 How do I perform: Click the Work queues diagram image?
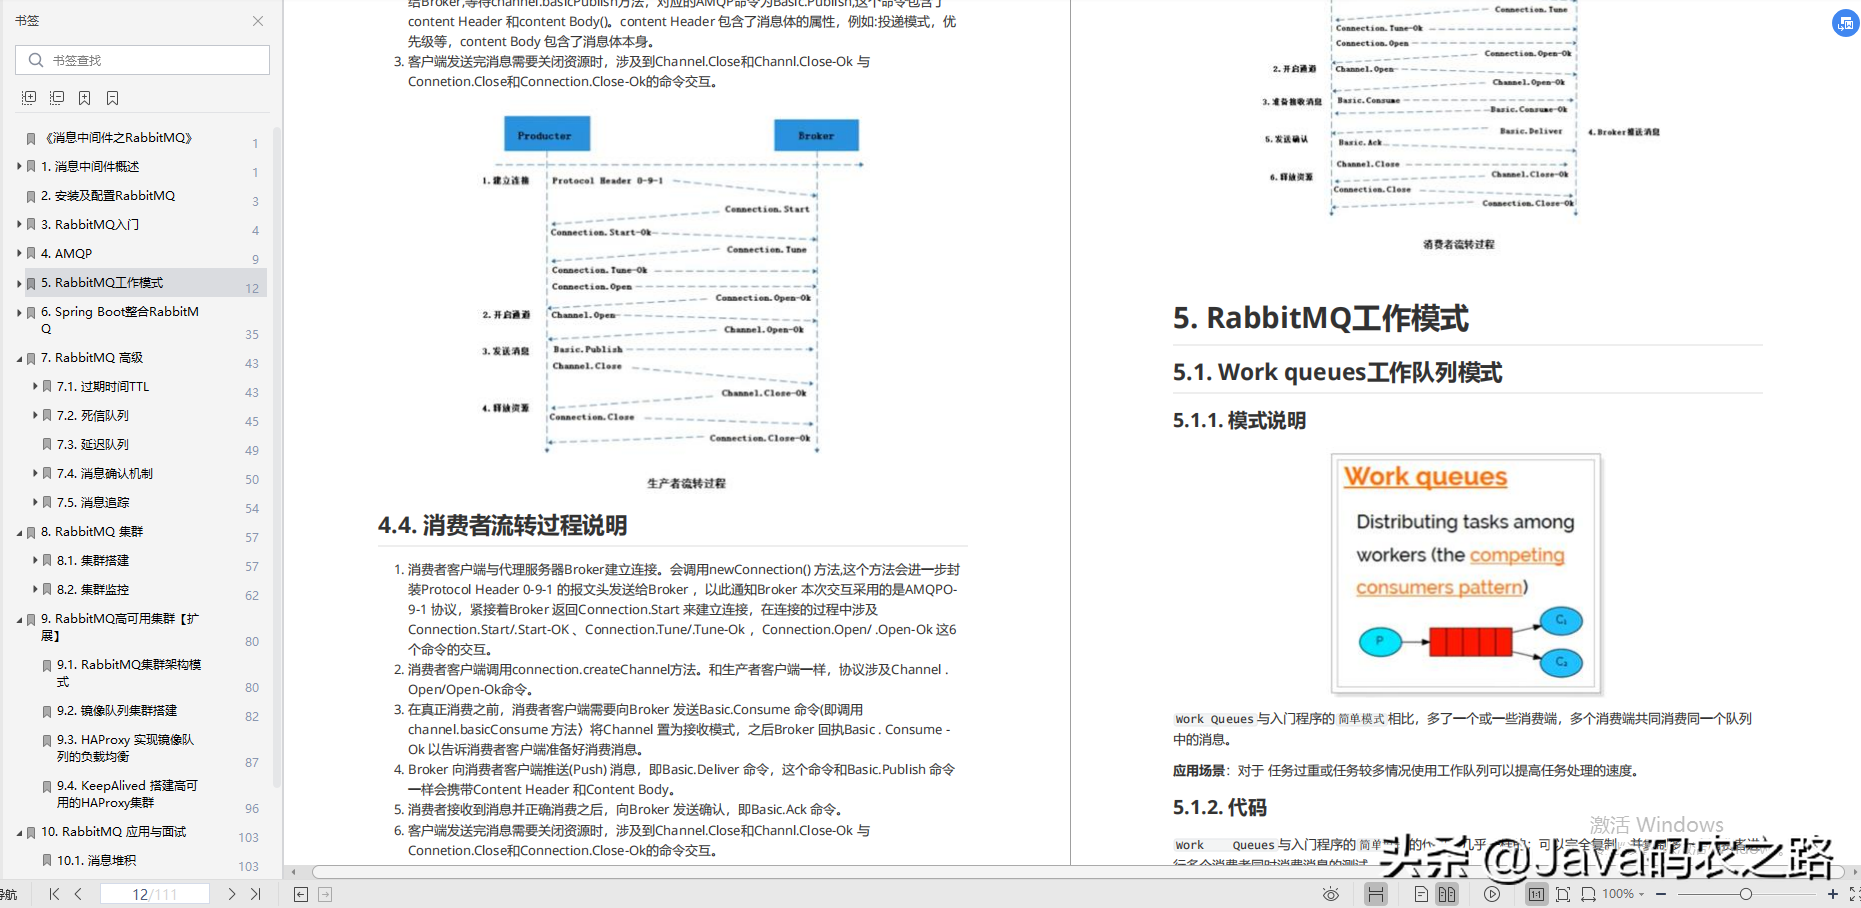1466,574
